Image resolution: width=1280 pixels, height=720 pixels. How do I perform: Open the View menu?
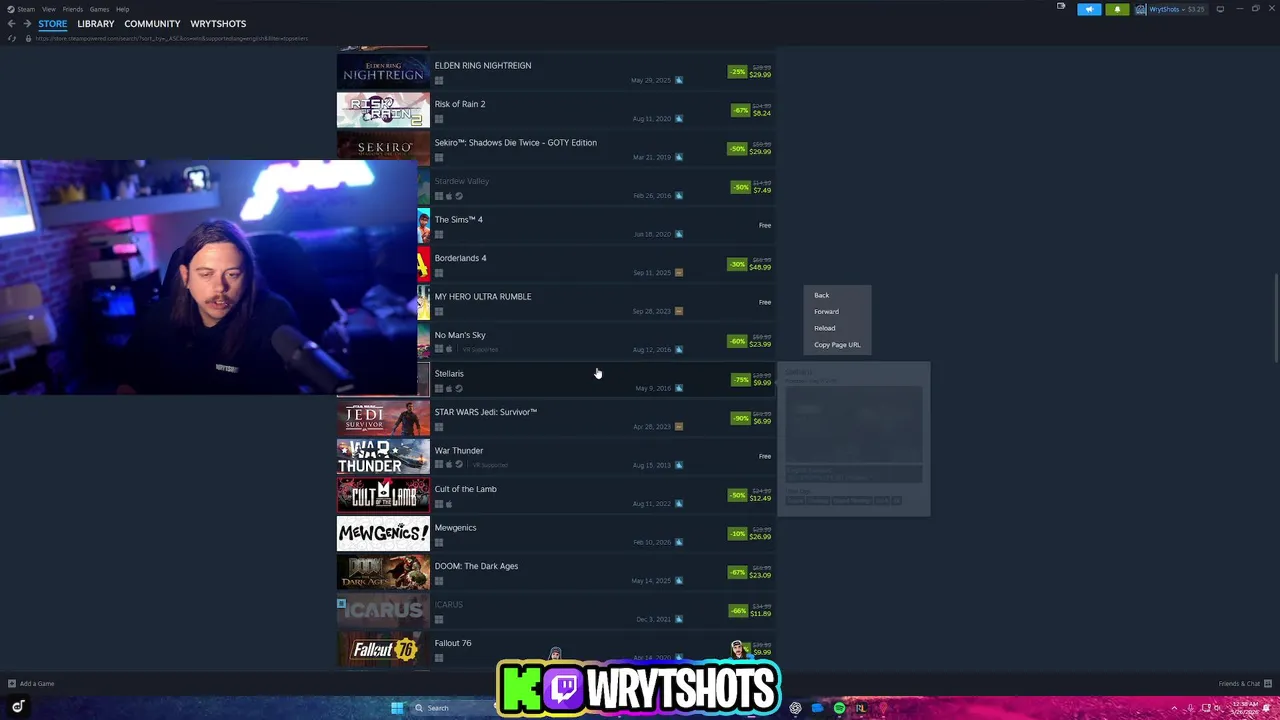click(x=48, y=9)
